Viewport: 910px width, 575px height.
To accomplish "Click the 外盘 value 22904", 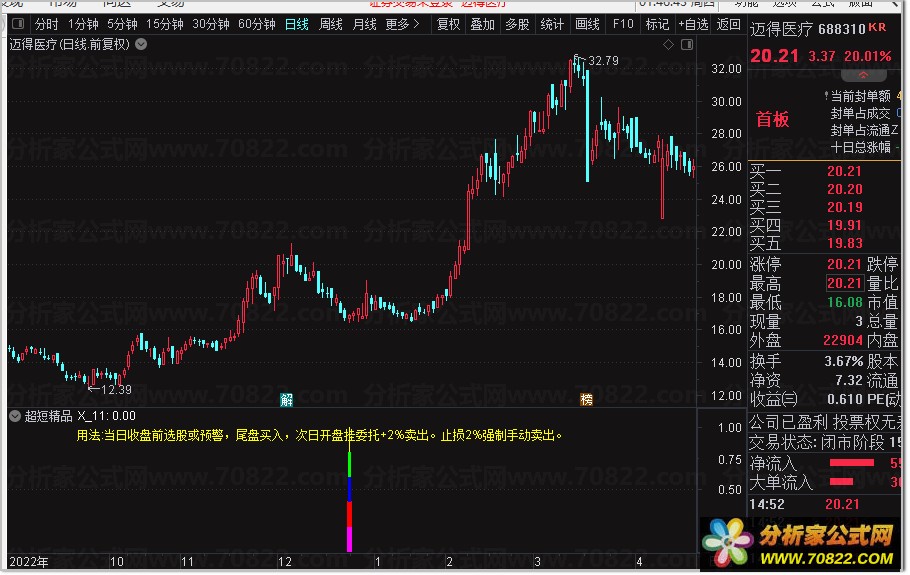I will click(x=843, y=340).
